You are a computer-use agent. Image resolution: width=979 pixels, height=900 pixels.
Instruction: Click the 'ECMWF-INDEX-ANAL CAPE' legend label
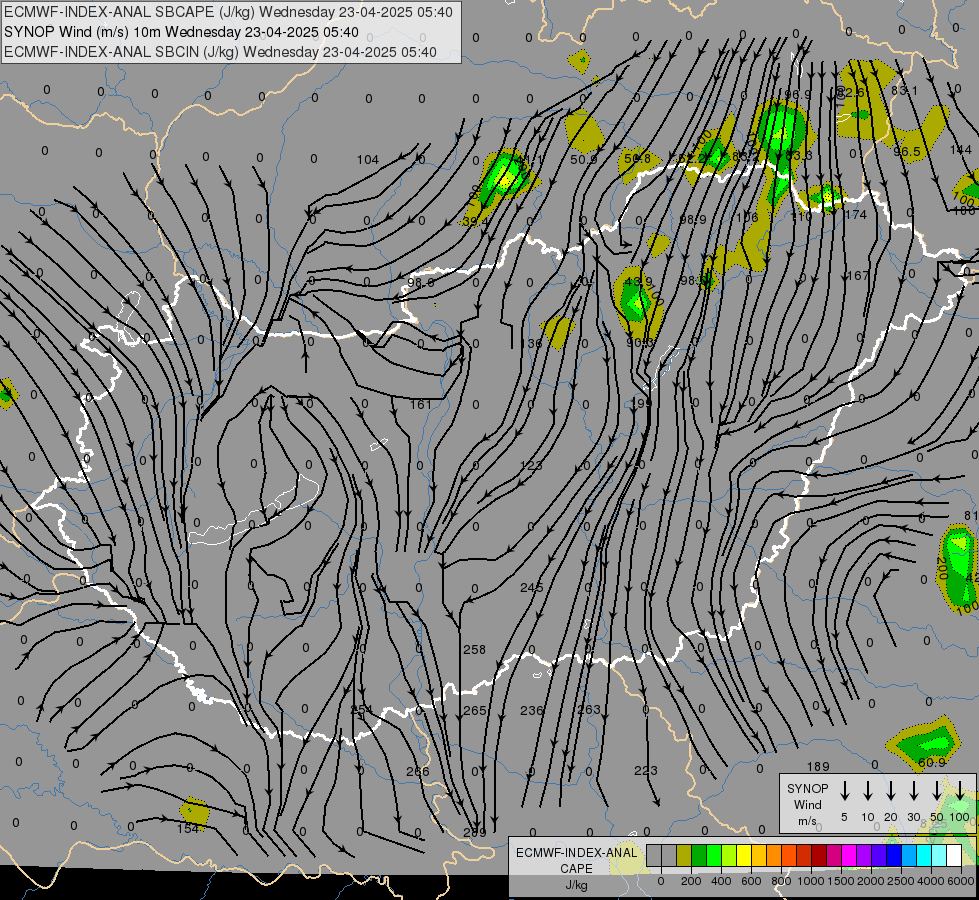(576, 860)
